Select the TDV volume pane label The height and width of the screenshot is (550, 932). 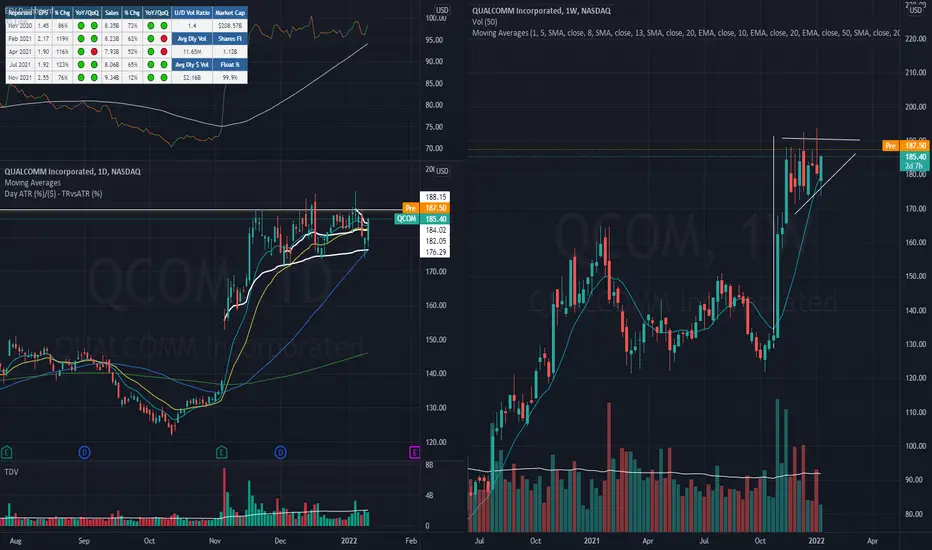click(11, 472)
